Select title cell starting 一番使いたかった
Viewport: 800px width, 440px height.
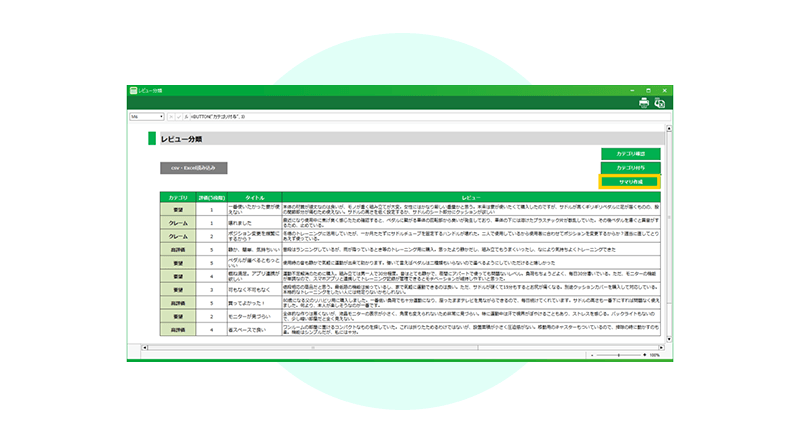coord(255,209)
